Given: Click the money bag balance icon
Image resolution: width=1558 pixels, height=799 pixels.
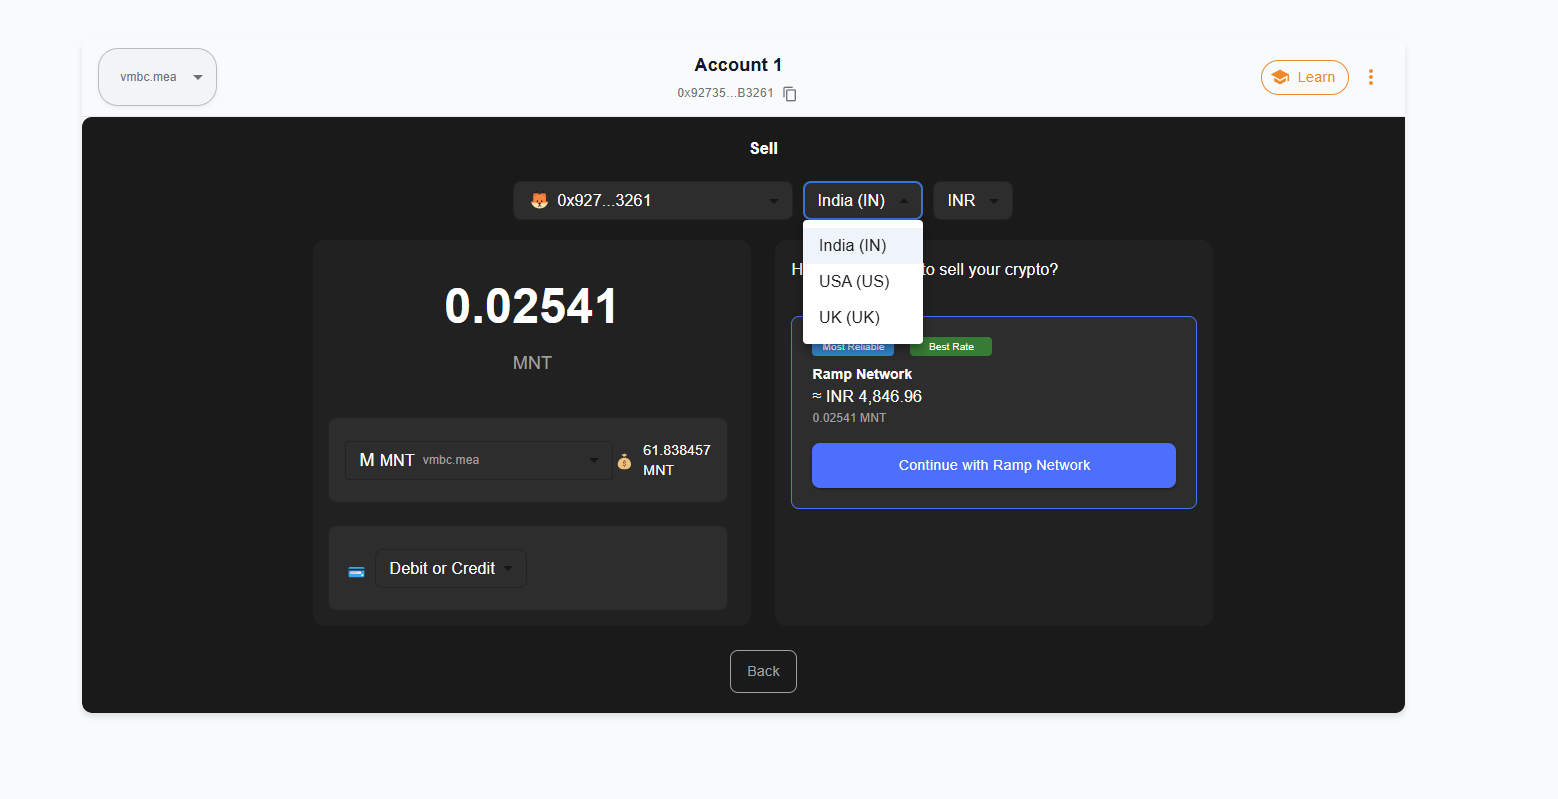Looking at the screenshot, I should point(624,461).
